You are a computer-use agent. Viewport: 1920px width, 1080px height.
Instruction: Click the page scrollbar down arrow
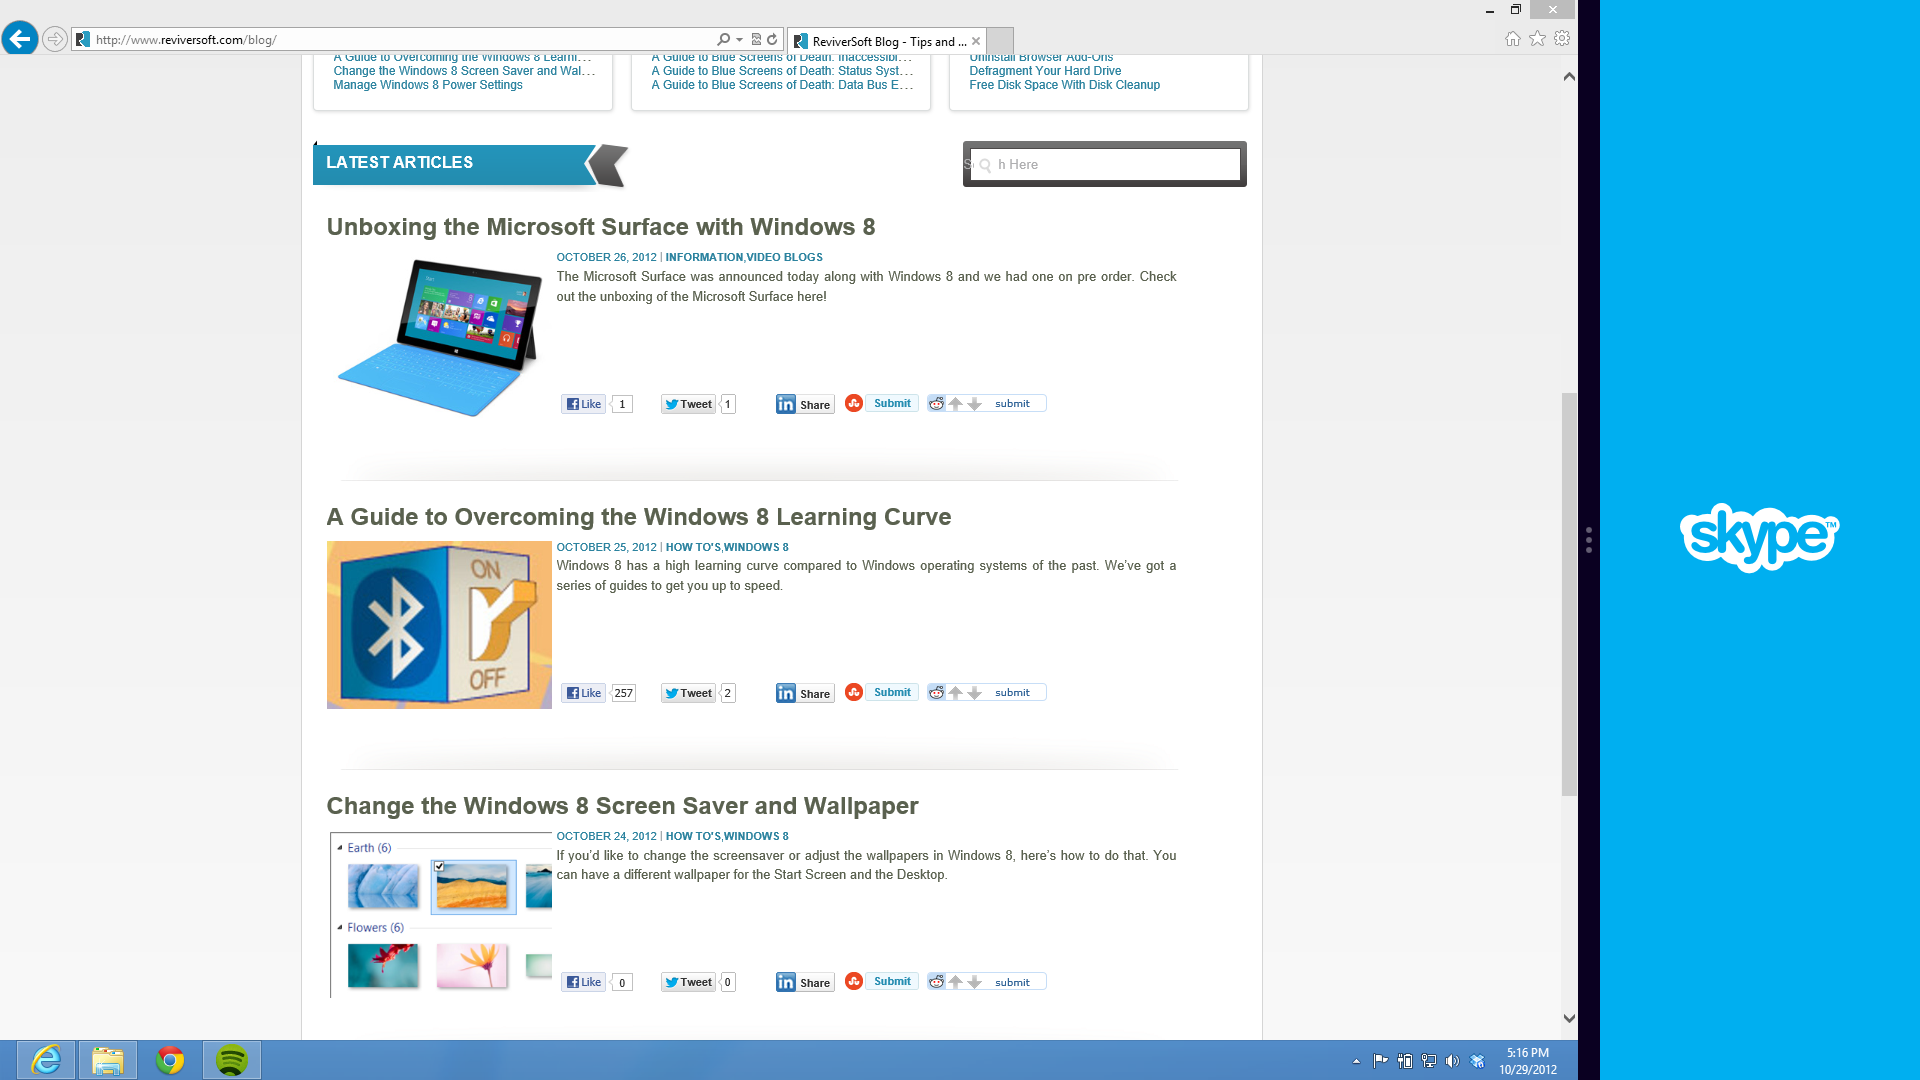tap(1569, 1018)
